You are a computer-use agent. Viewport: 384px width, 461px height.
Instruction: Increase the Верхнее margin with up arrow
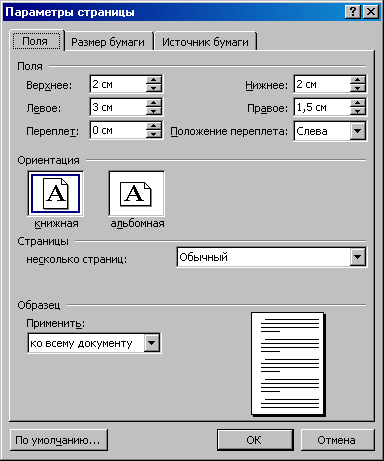pyautogui.click(x=154, y=80)
